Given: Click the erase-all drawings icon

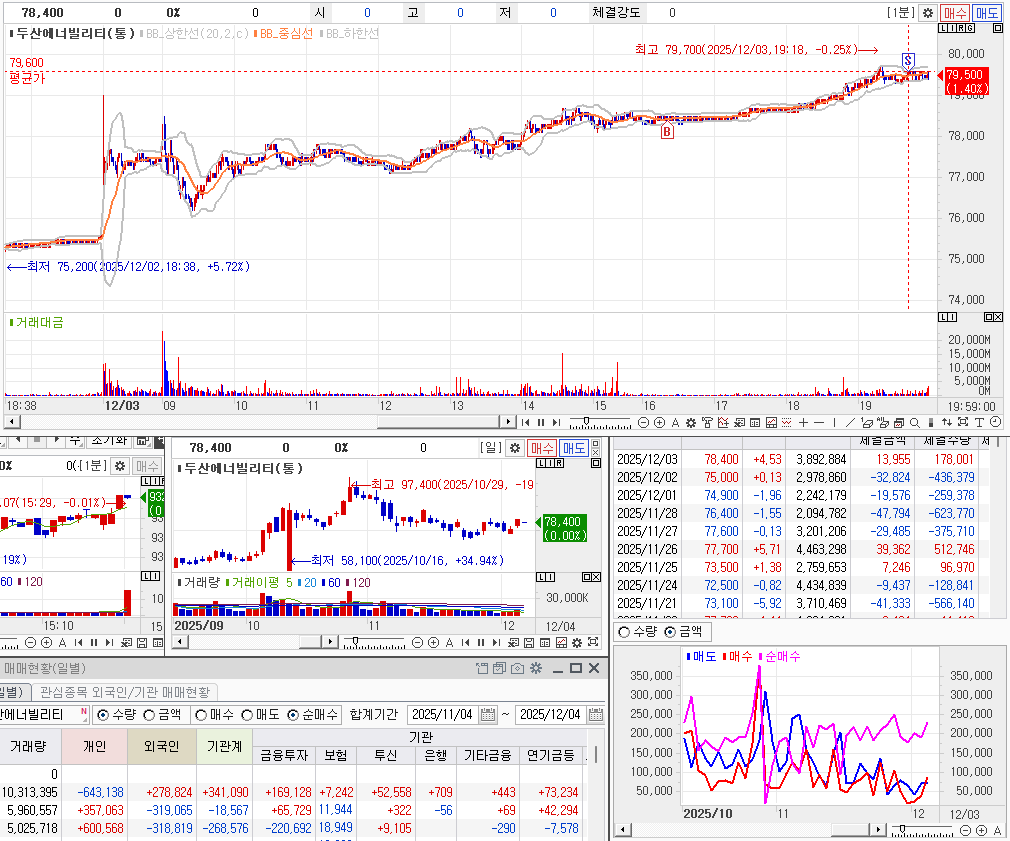Looking at the screenshot, I should point(882,422).
